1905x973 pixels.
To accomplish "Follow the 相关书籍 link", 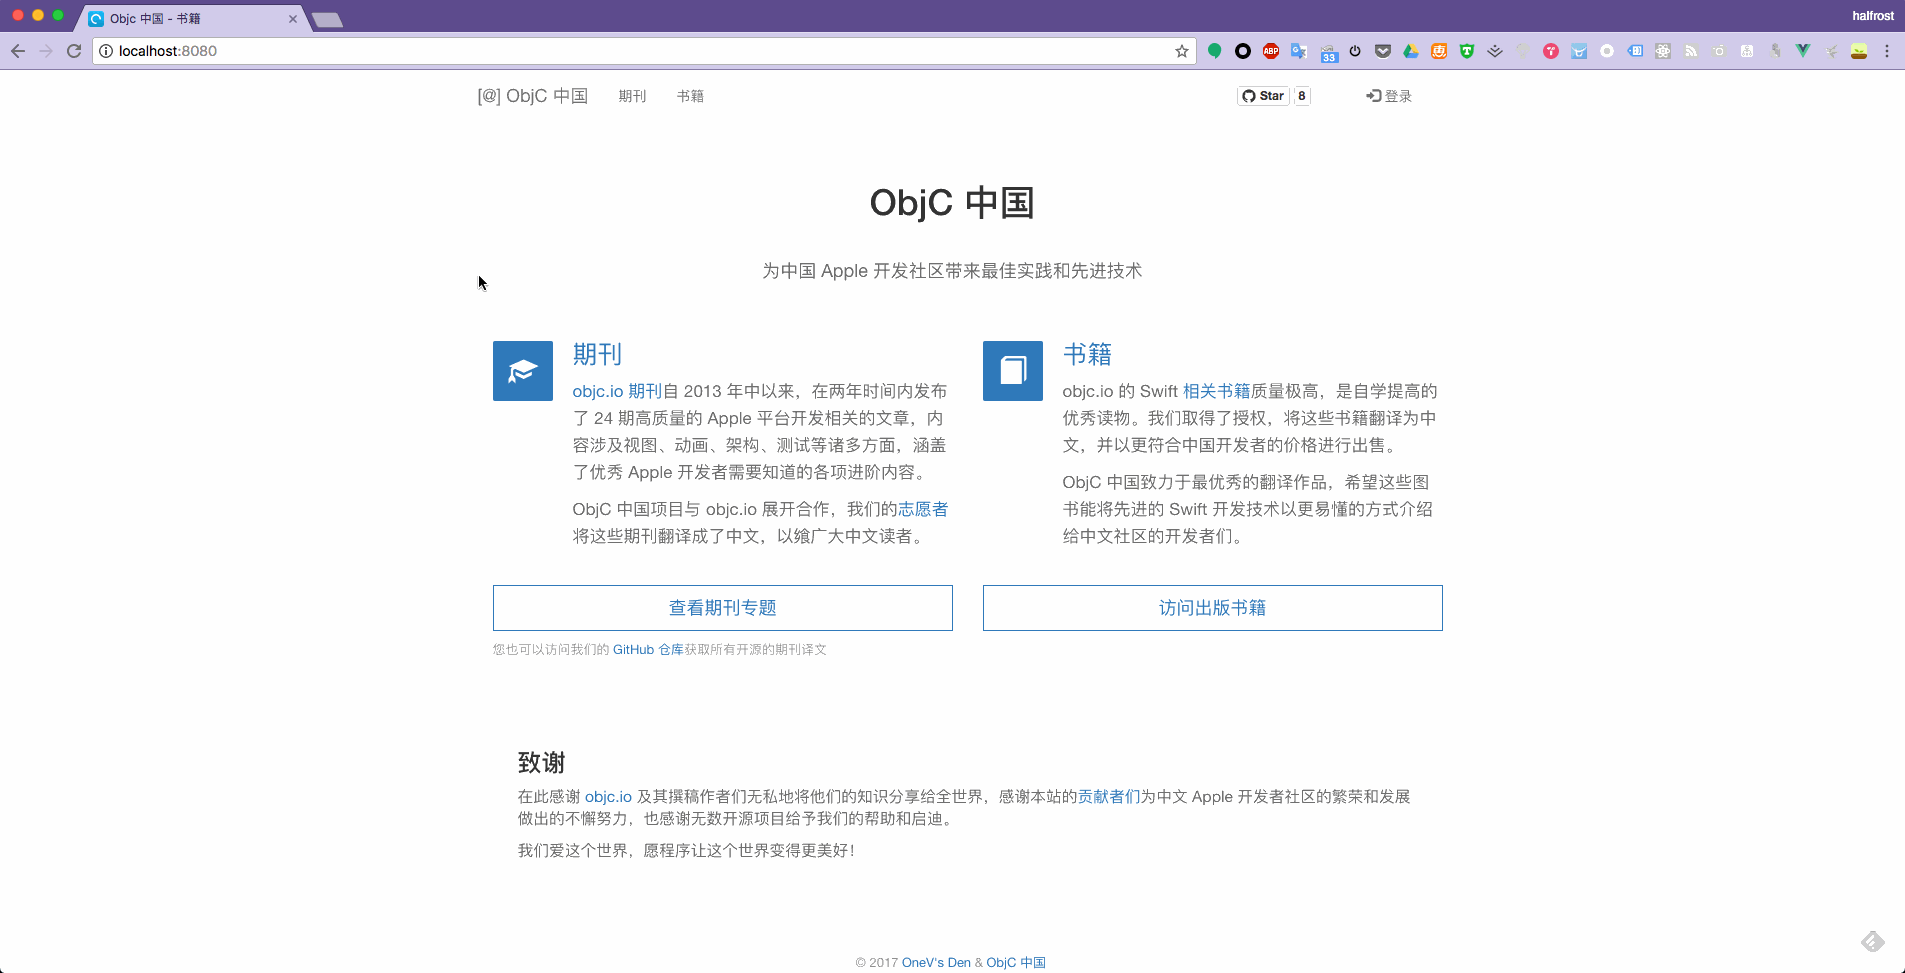I will coord(1216,391).
